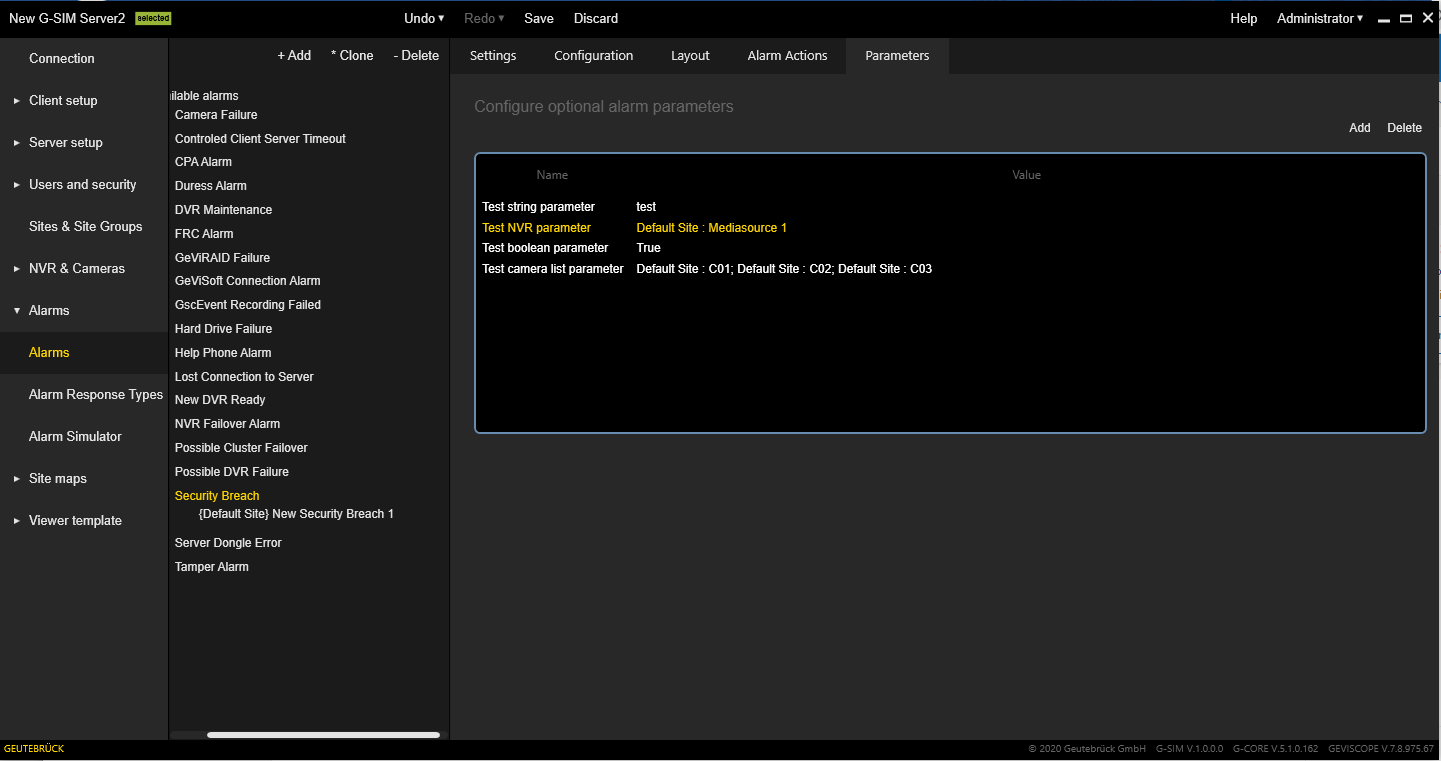Image resolution: width=1441 pixels, height=761 pixels.
Task: Select NVR Failover Alarm type
Action: click(x=227, y=424)
